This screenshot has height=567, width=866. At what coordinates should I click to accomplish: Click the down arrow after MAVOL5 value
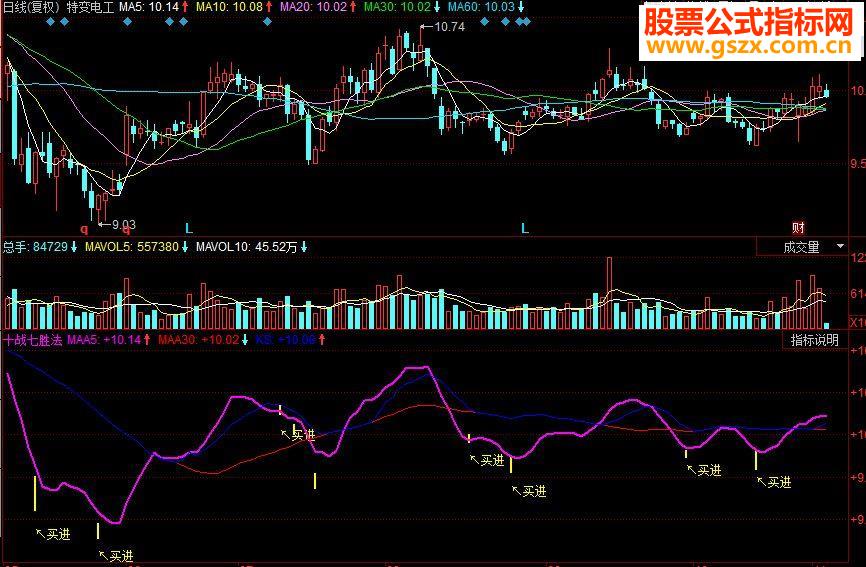(185, 247)
